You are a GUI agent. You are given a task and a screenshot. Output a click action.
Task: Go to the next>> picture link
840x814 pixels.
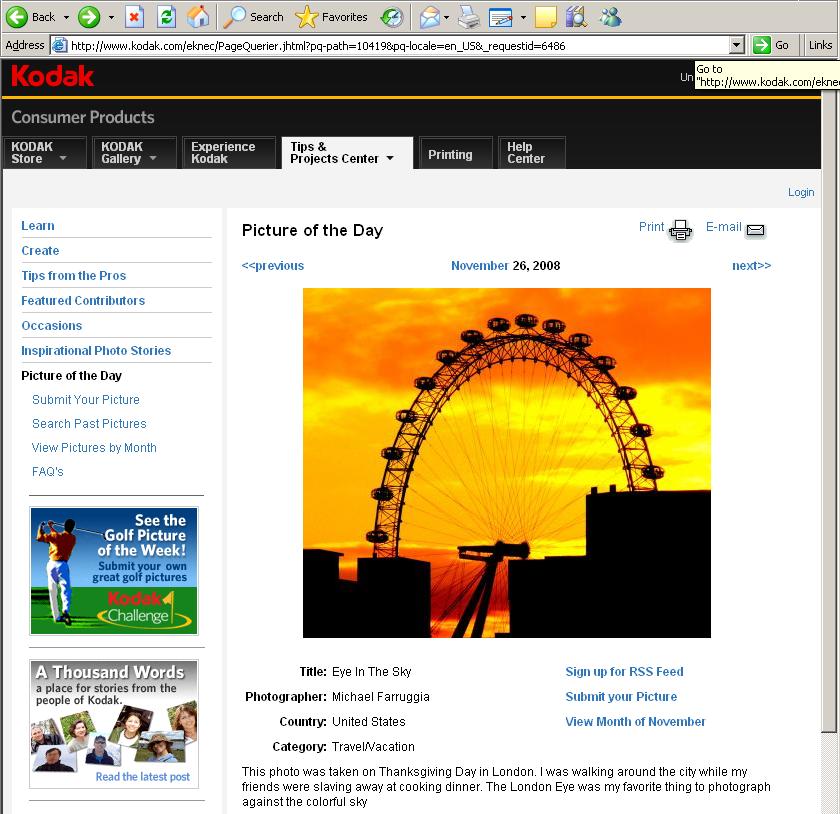click(751, 266)
